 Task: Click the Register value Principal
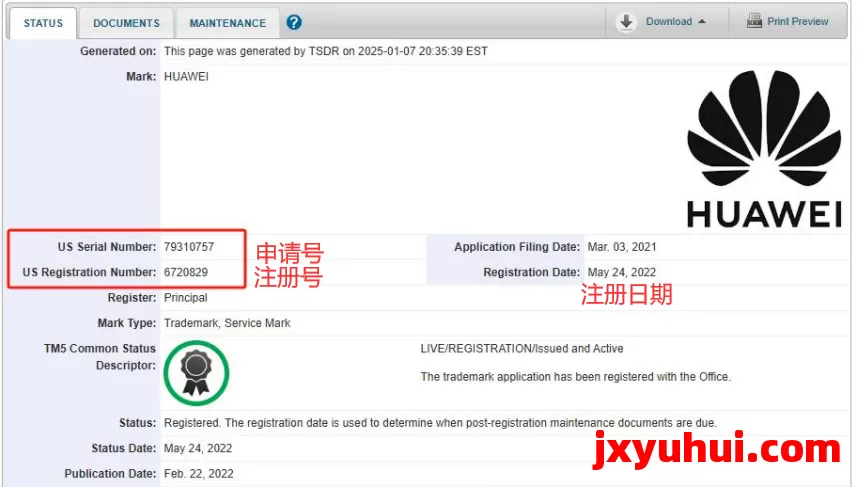pyautogui.click(x=186, y=298)
